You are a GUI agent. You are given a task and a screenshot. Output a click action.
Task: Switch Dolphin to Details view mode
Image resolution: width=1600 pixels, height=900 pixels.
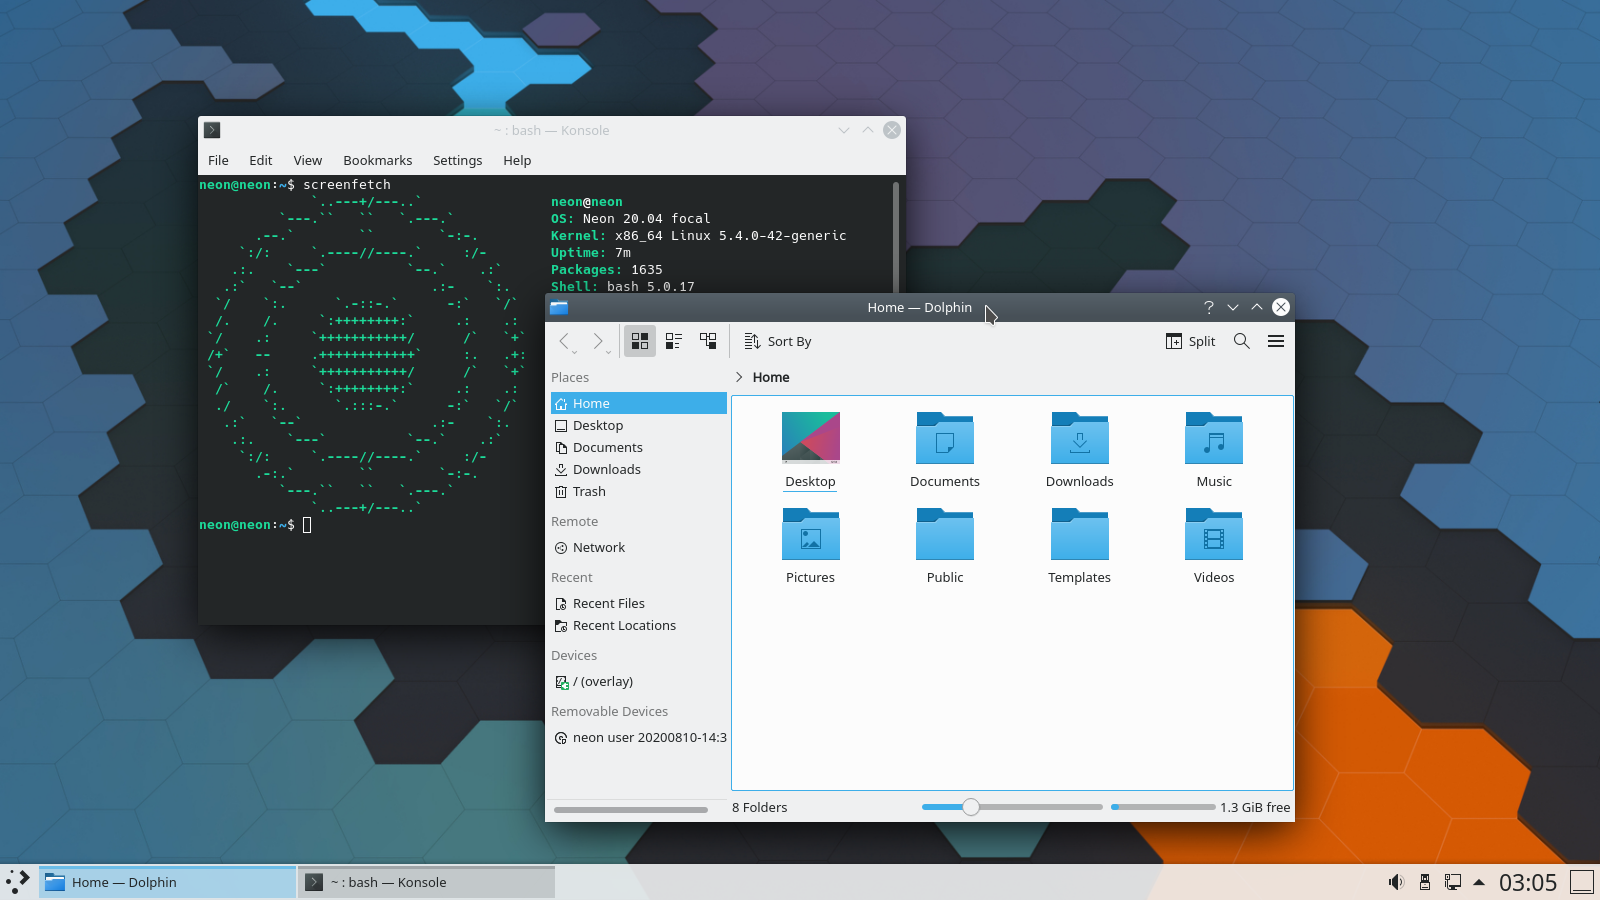pyautogui.click(x=708, y=341)
